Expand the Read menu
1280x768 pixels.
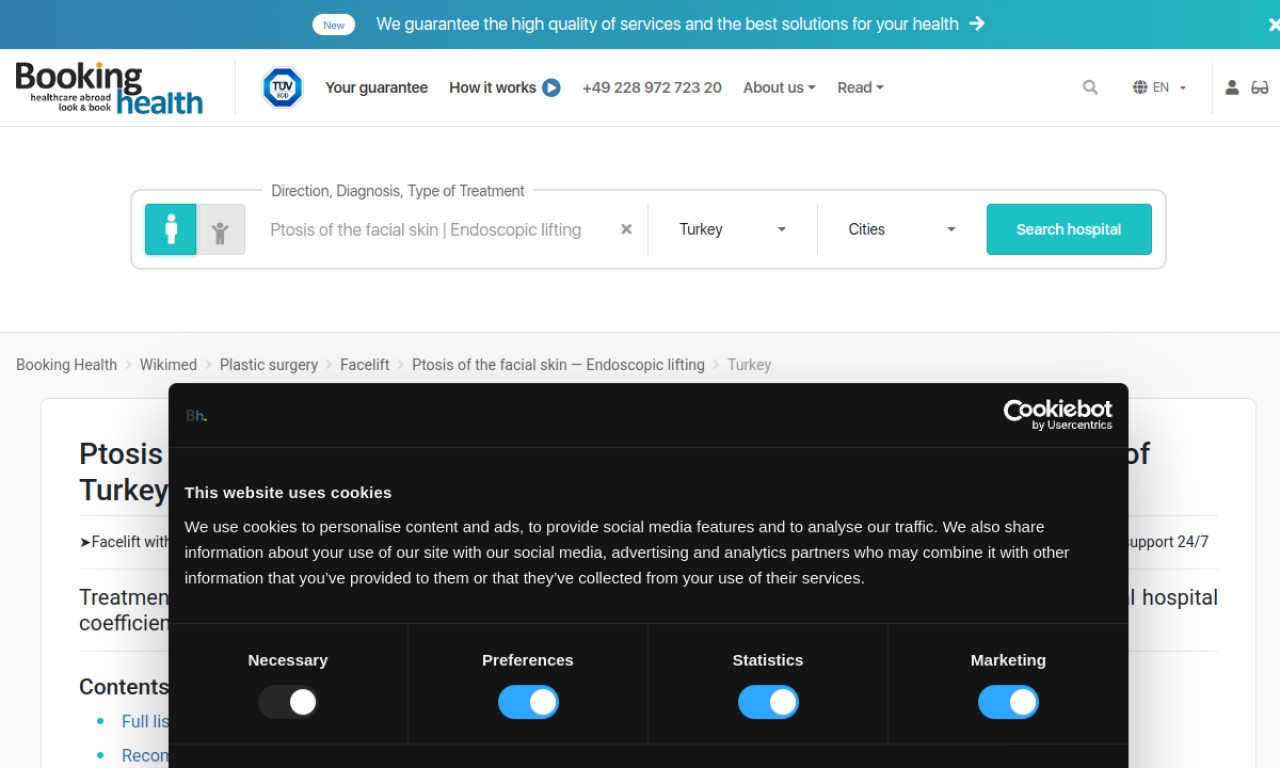coord(860,88)
